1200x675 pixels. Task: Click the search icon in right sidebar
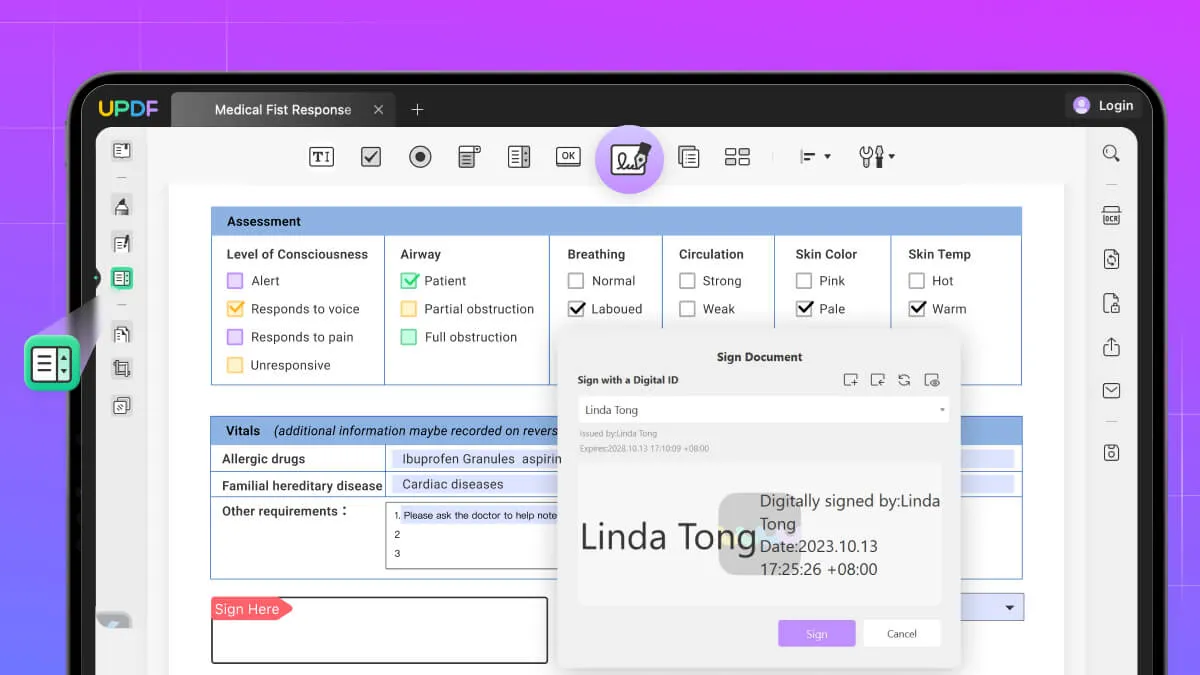click(1111, 154)
